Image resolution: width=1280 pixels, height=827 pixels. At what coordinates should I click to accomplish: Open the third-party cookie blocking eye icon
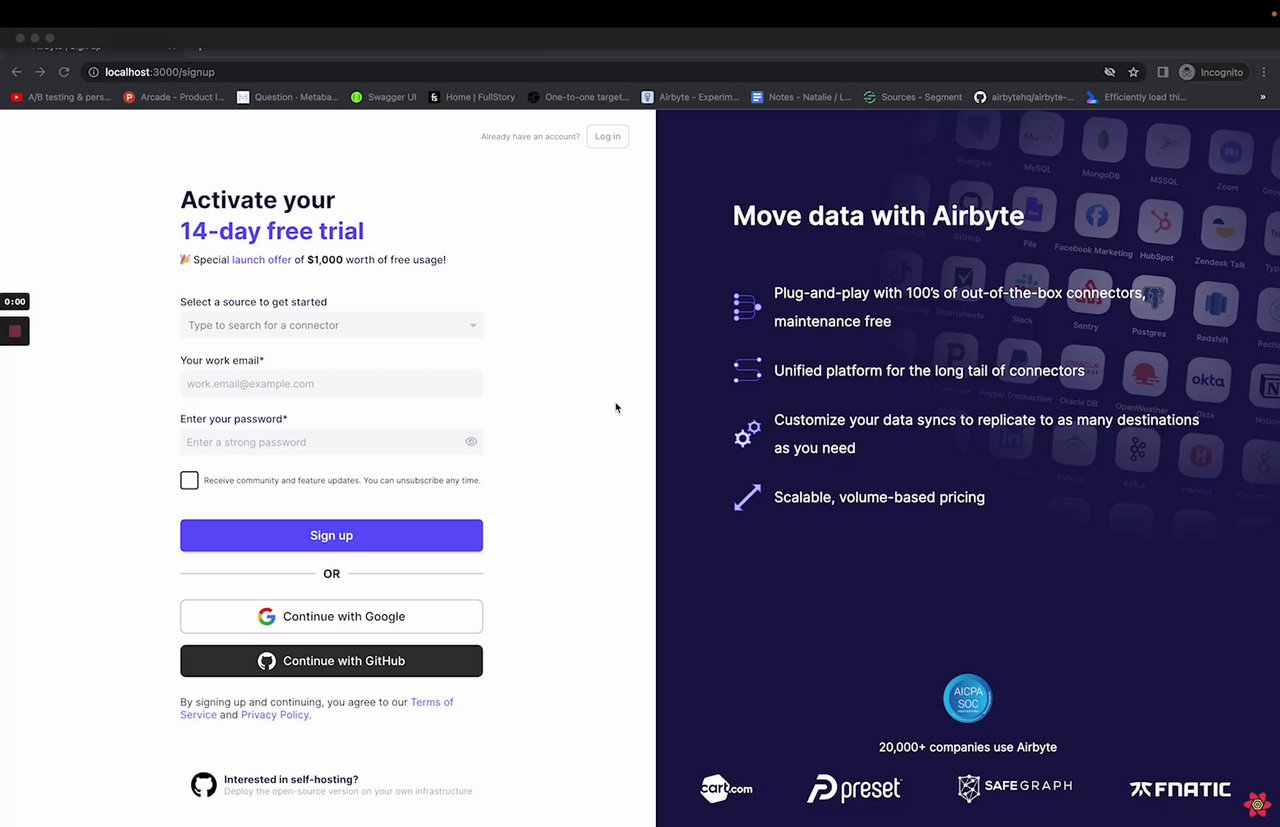pos(1109,72)
